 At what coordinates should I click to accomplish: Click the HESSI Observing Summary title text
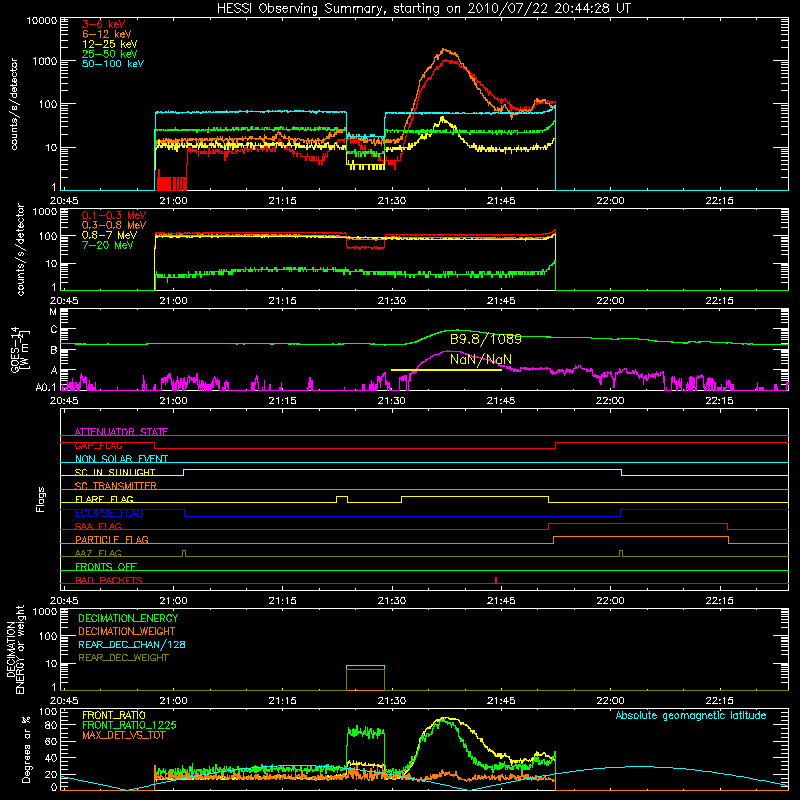click(424, 8)
